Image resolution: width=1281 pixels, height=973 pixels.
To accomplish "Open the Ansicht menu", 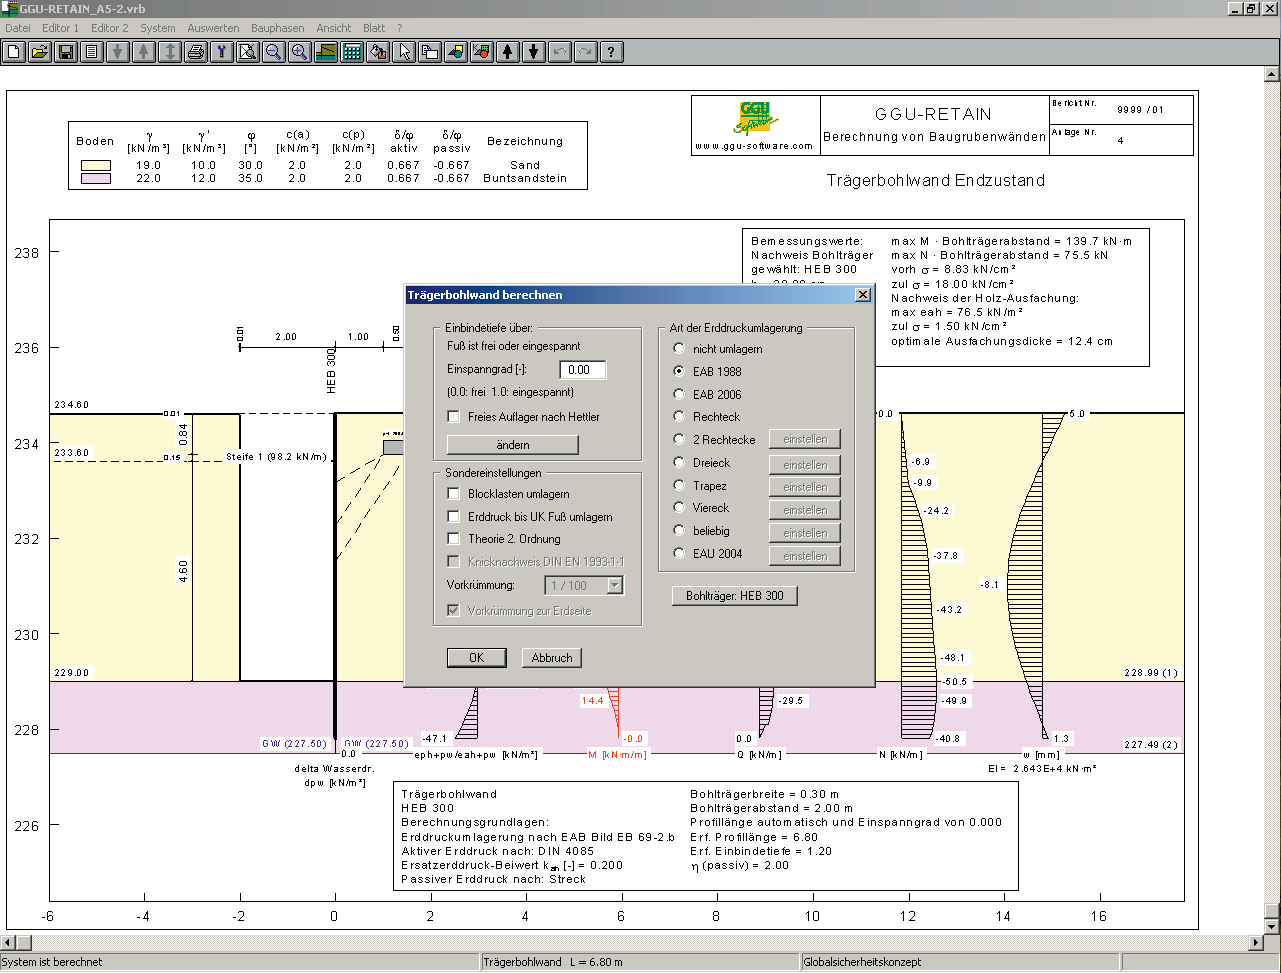I will click(334, 28).
